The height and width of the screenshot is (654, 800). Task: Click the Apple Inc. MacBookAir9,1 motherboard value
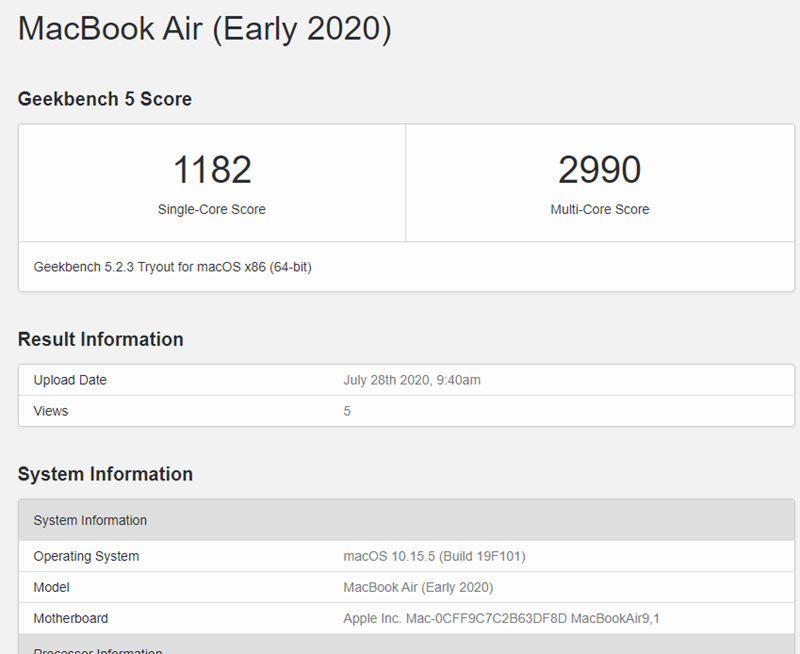[x=501, y=618]
